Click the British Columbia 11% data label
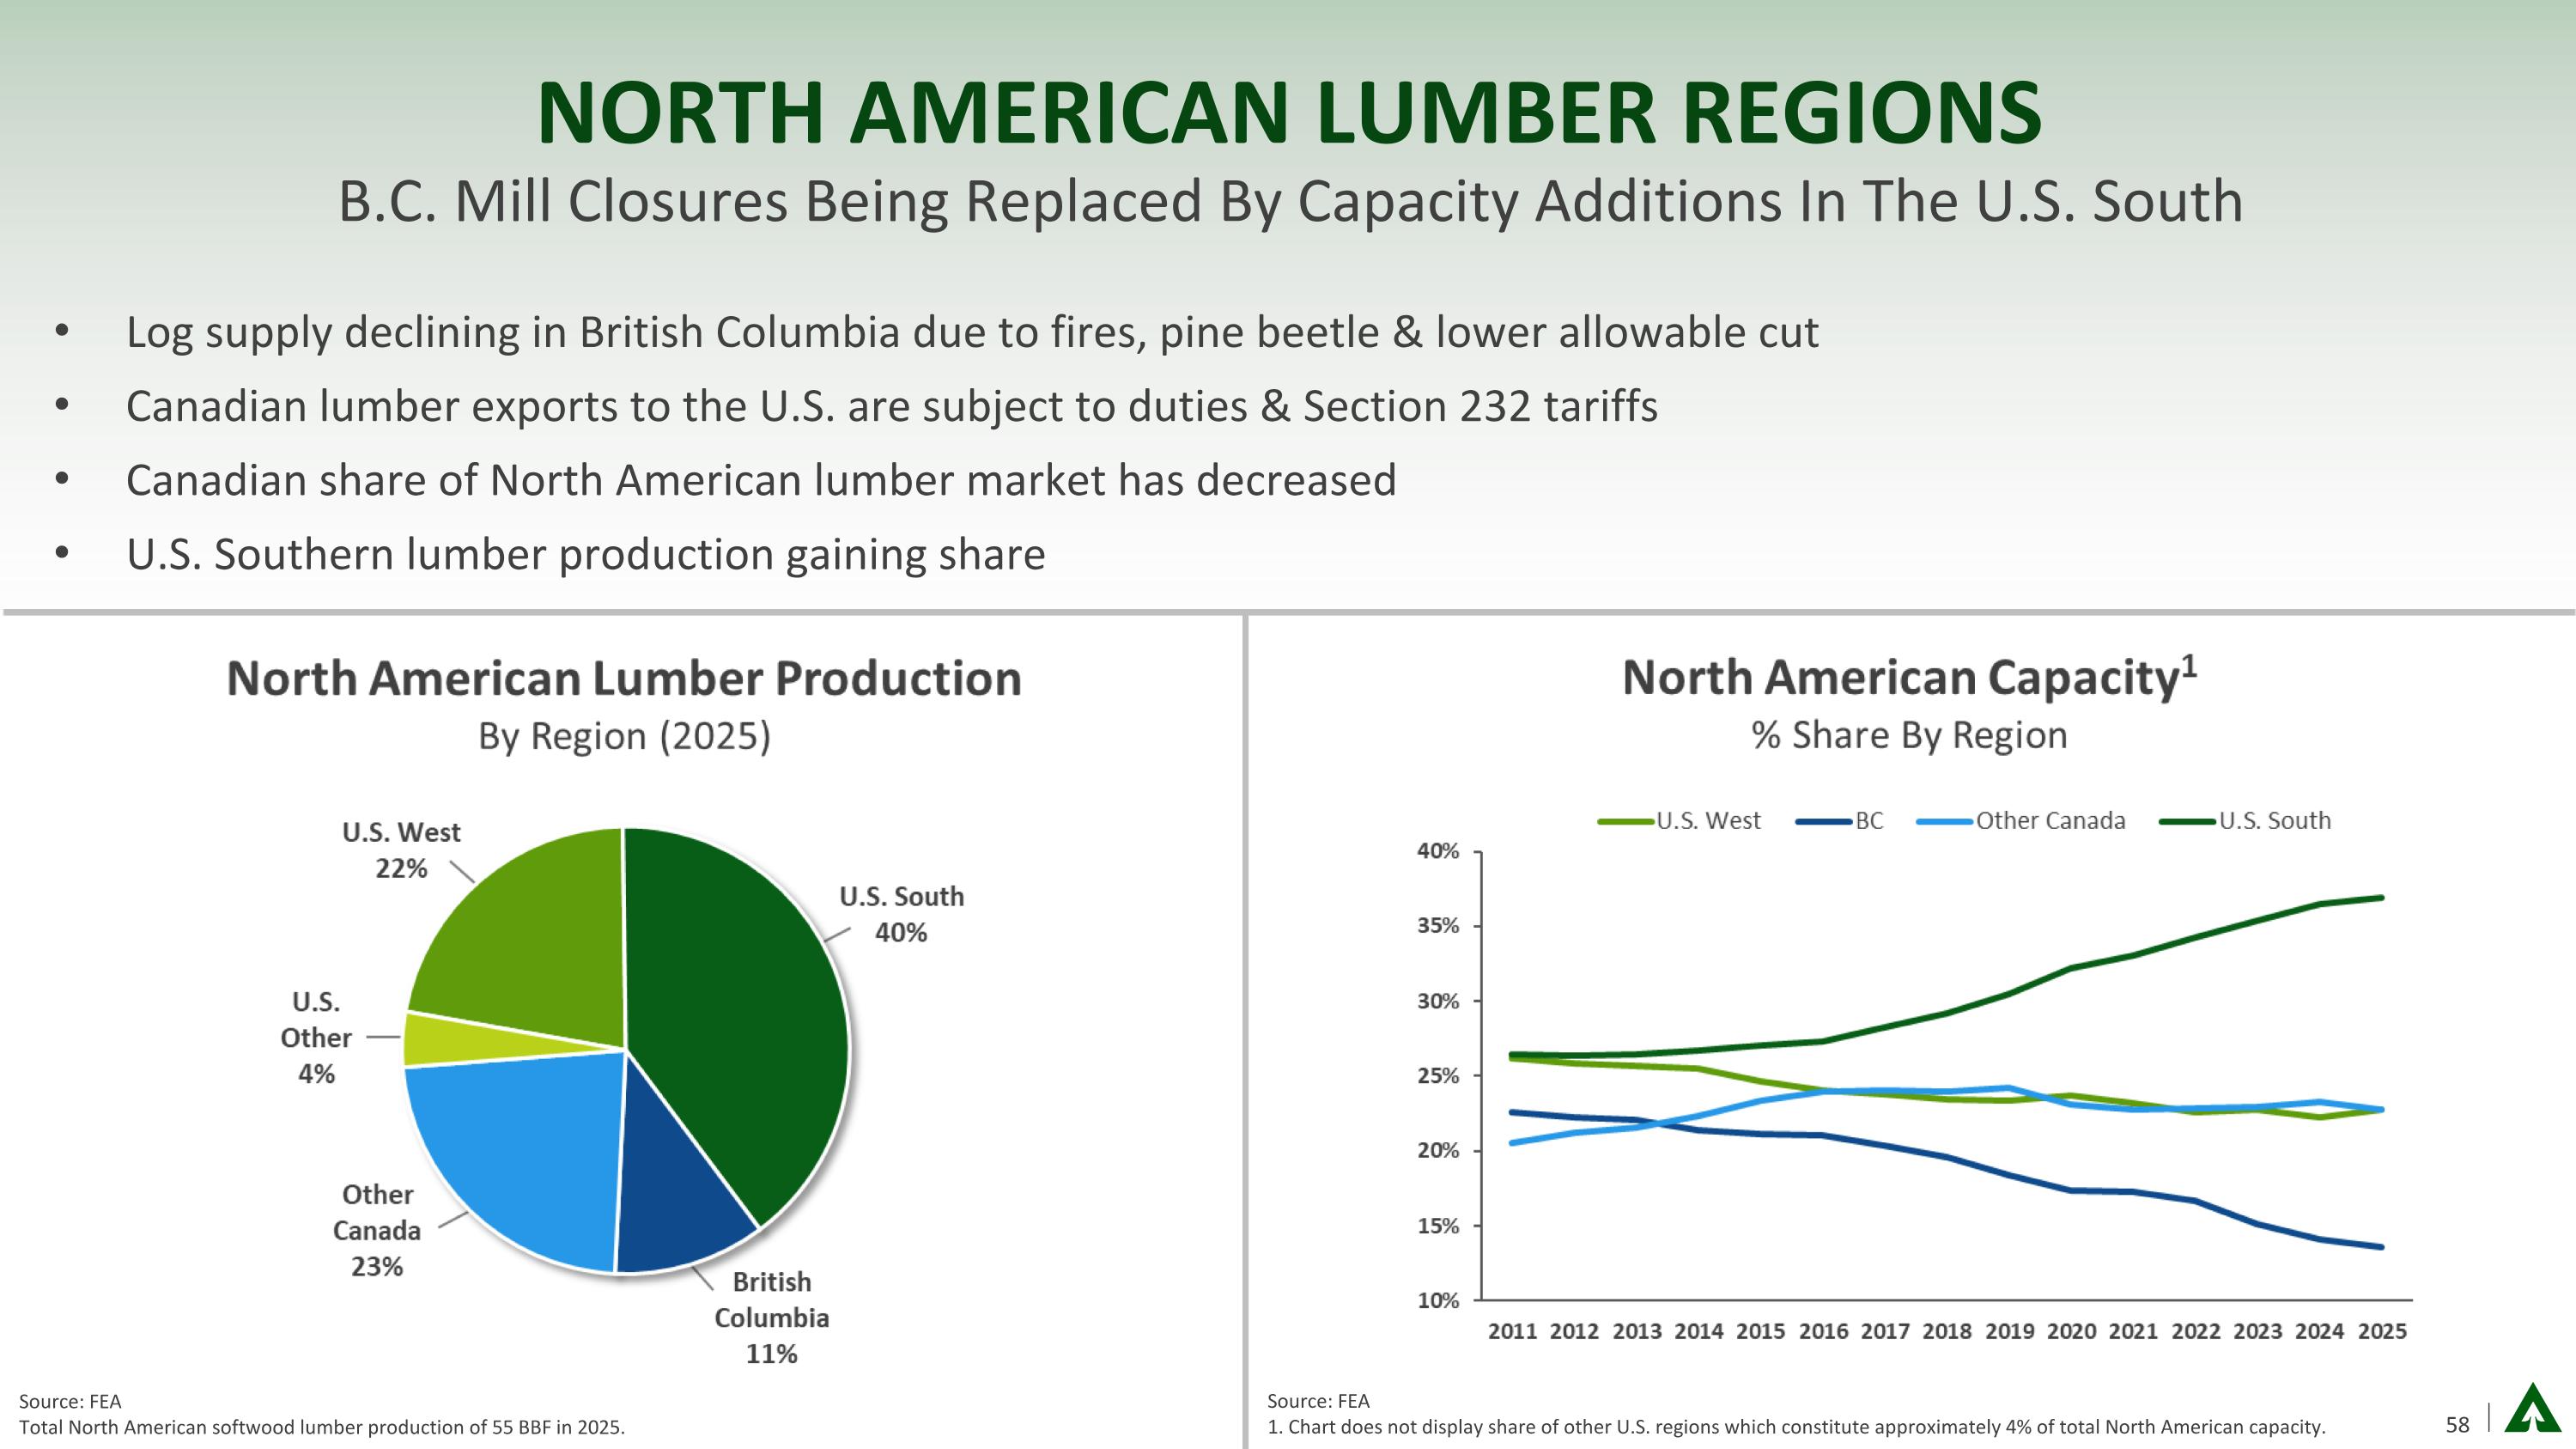Image resolution: width=2576 pixels, height=1449 pixels. (x=771, y=1318)
